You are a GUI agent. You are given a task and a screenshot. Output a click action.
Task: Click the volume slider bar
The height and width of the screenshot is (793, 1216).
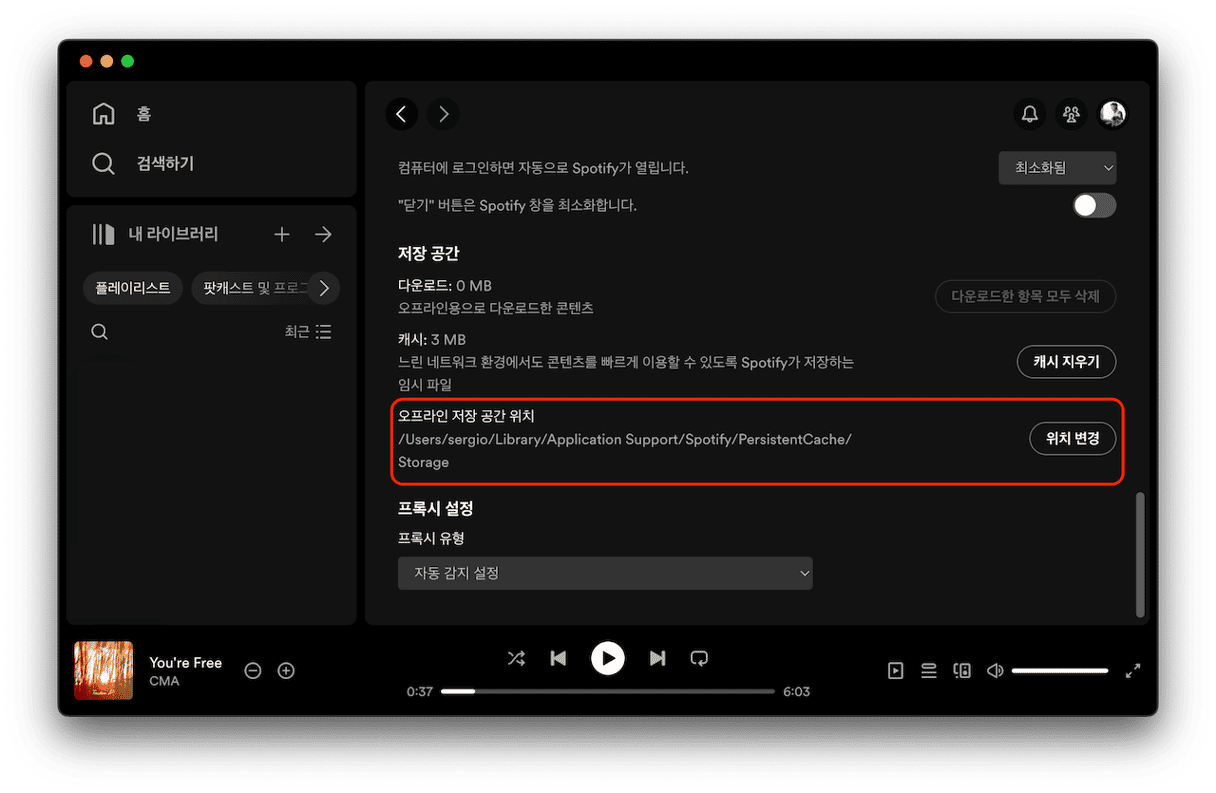[x=1060, y=671]
